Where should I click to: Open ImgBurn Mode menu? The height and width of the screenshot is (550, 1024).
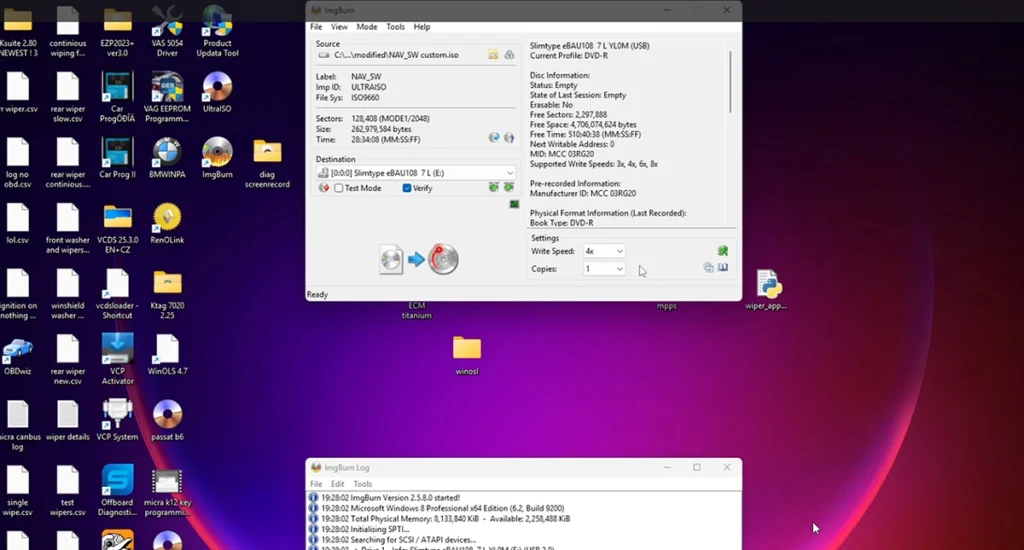pos(366,27)
